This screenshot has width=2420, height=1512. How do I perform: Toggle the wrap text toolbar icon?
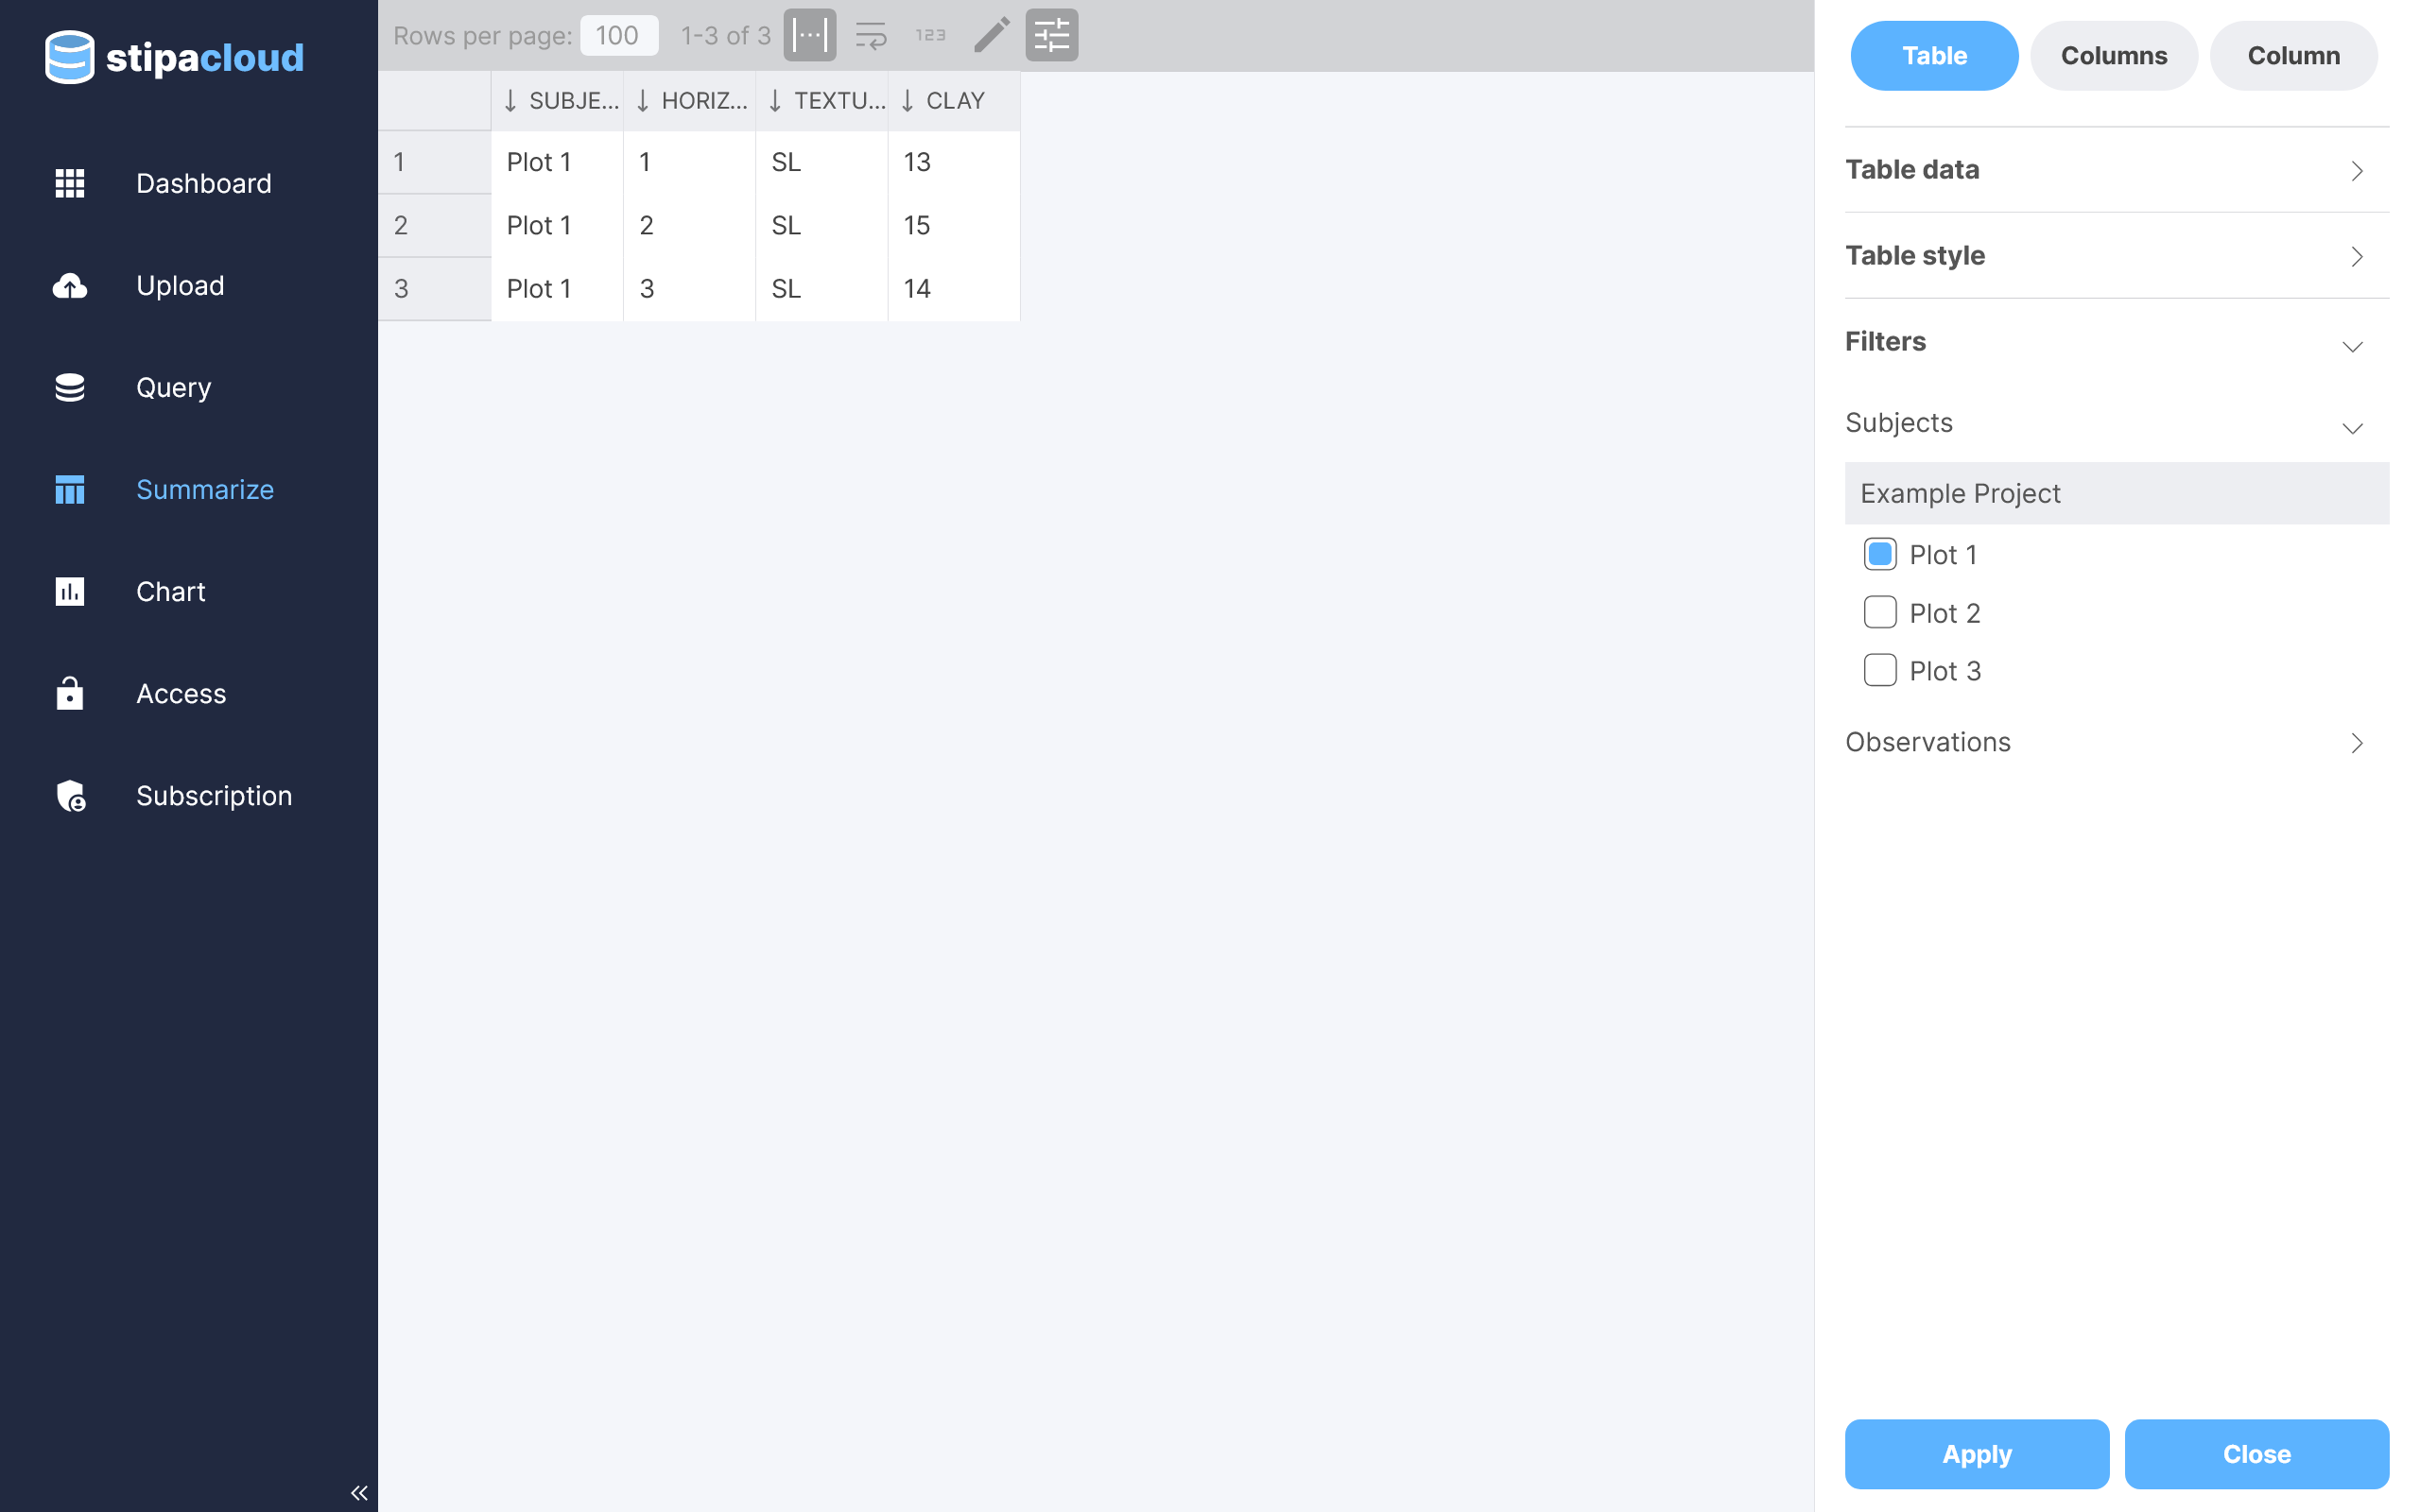870,36
